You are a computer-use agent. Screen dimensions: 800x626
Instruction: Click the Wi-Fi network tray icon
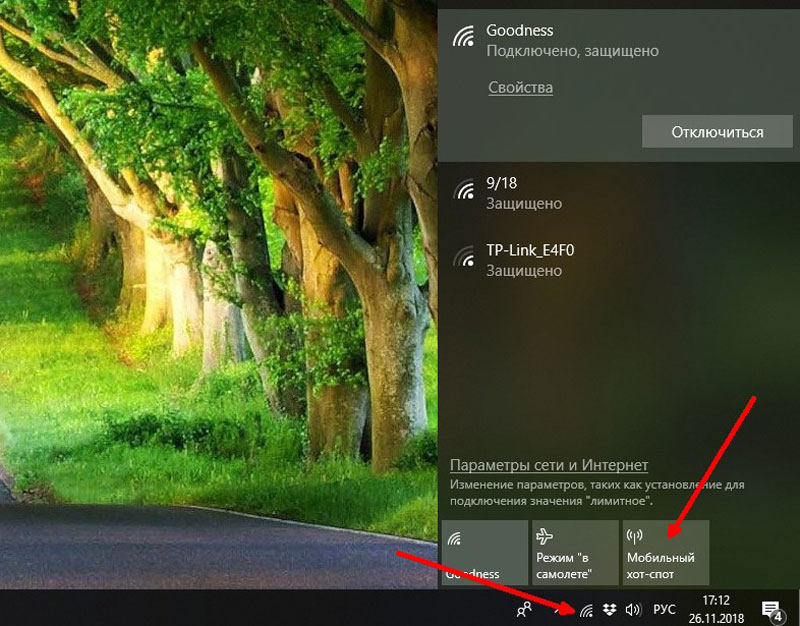[587, 610]
